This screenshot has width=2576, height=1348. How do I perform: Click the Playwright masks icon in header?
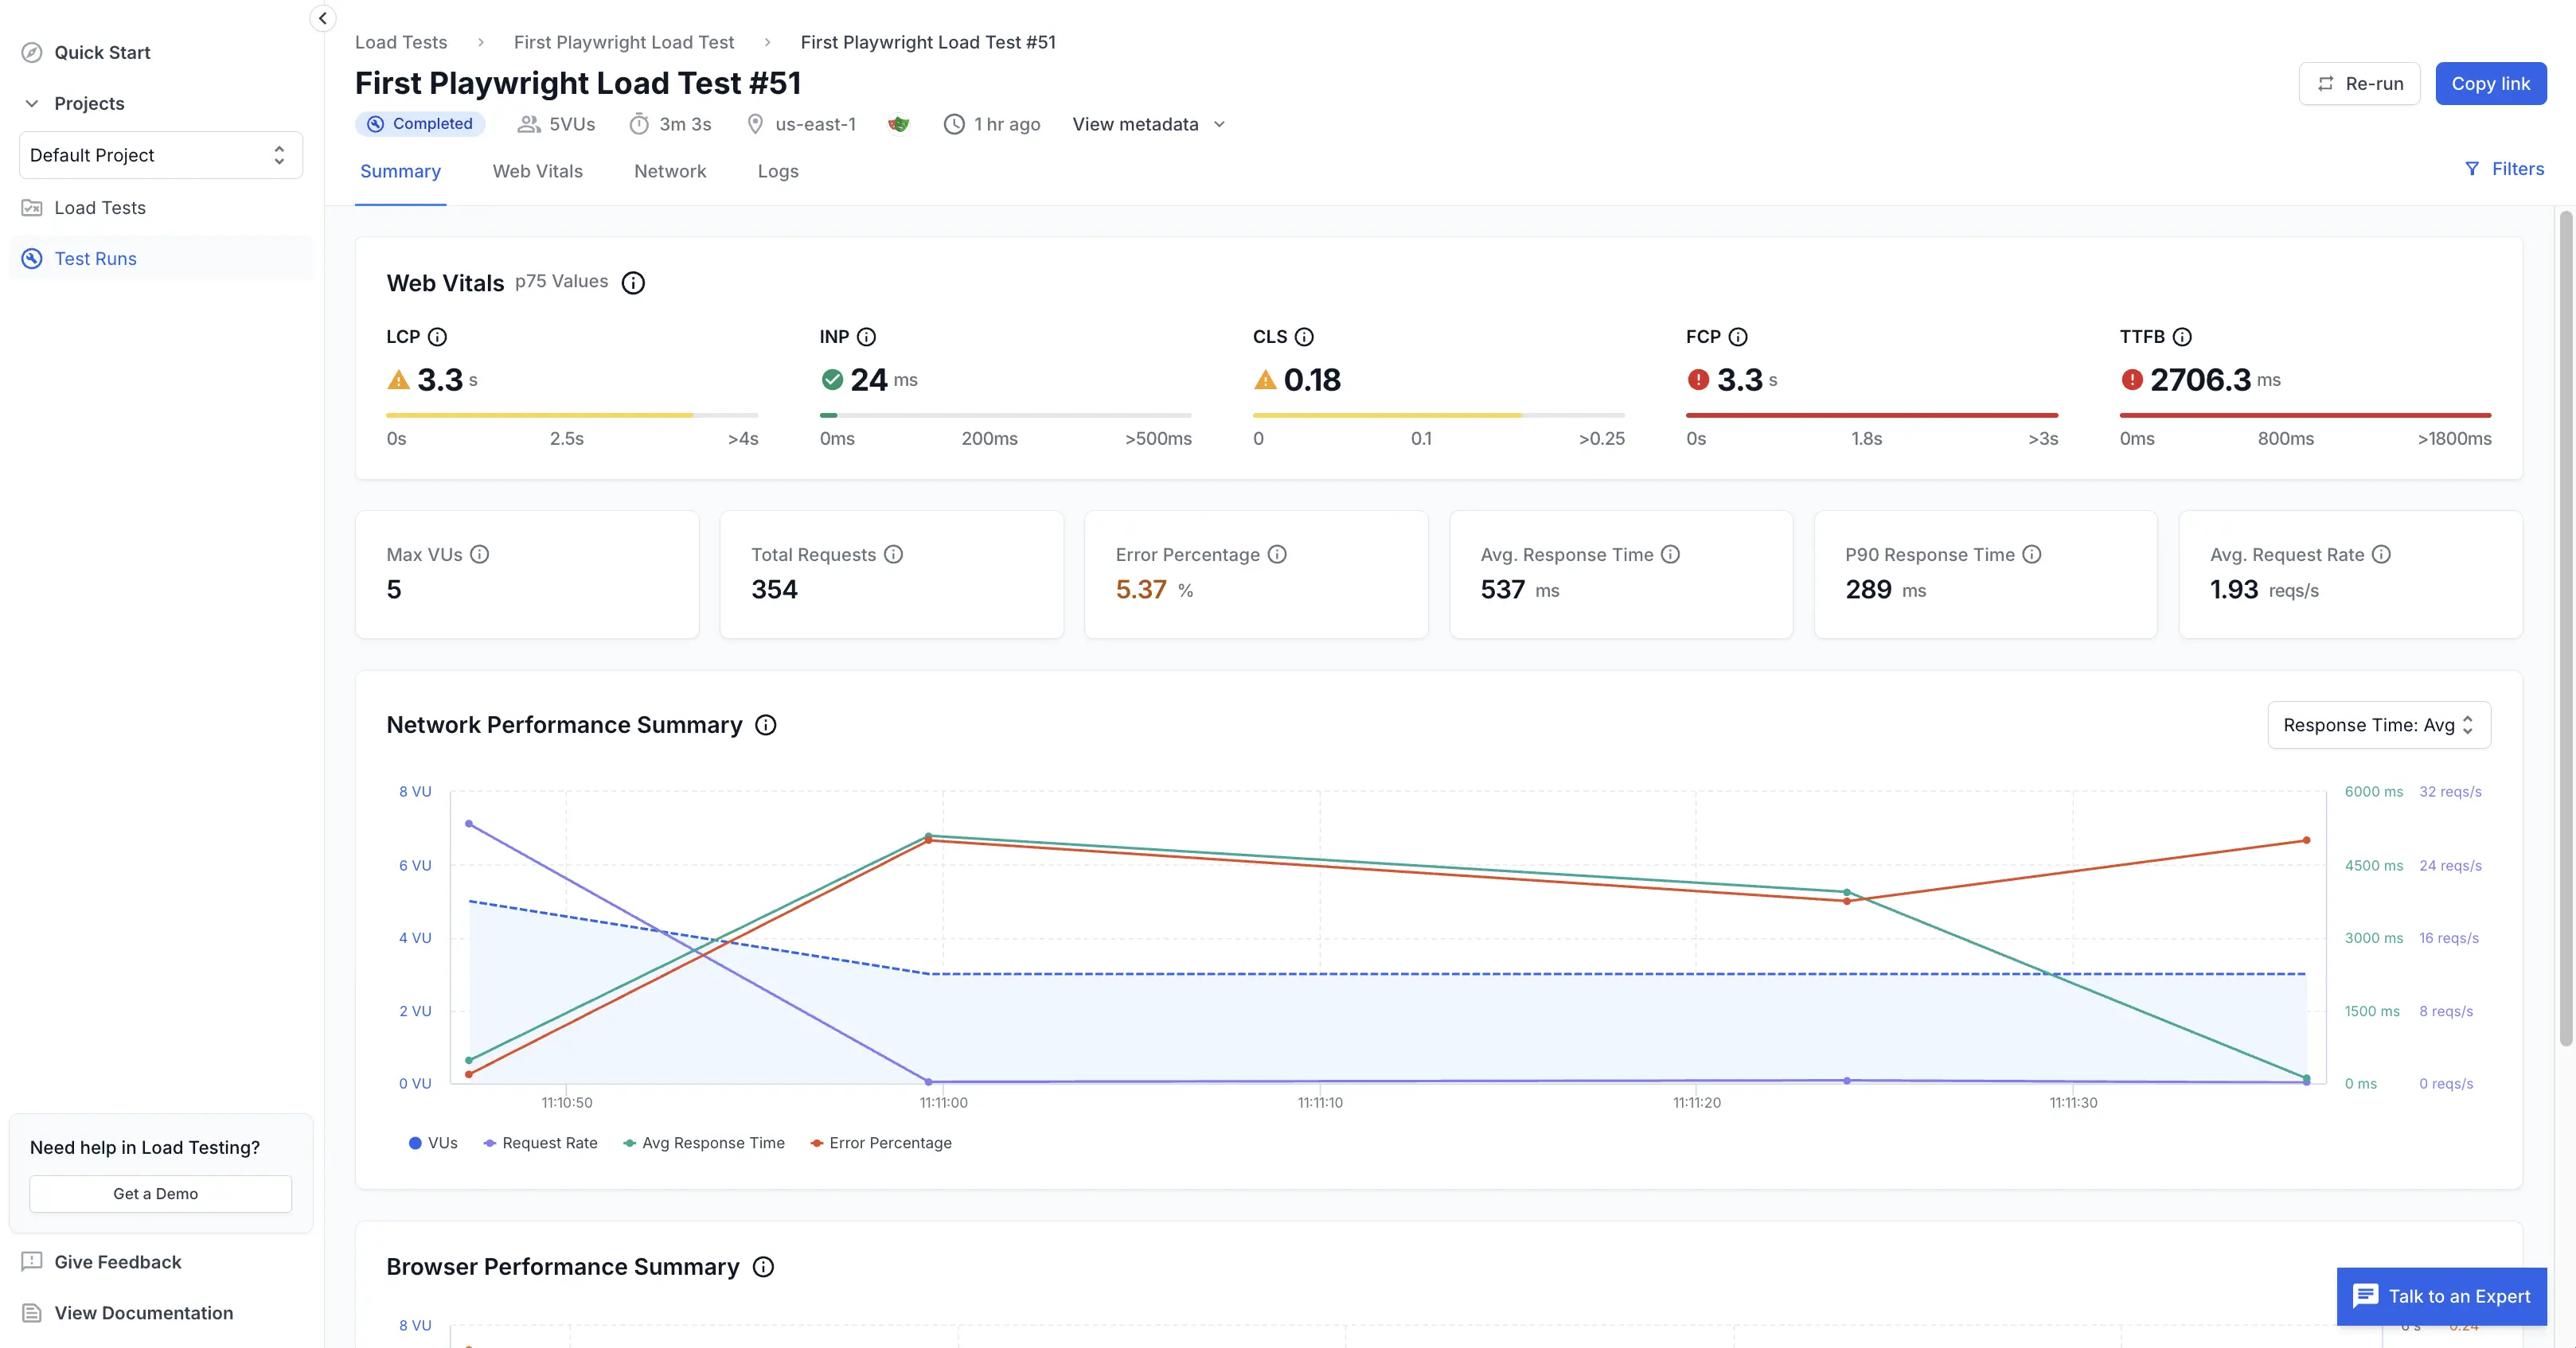pyautogui.click(x=898, y=124)
